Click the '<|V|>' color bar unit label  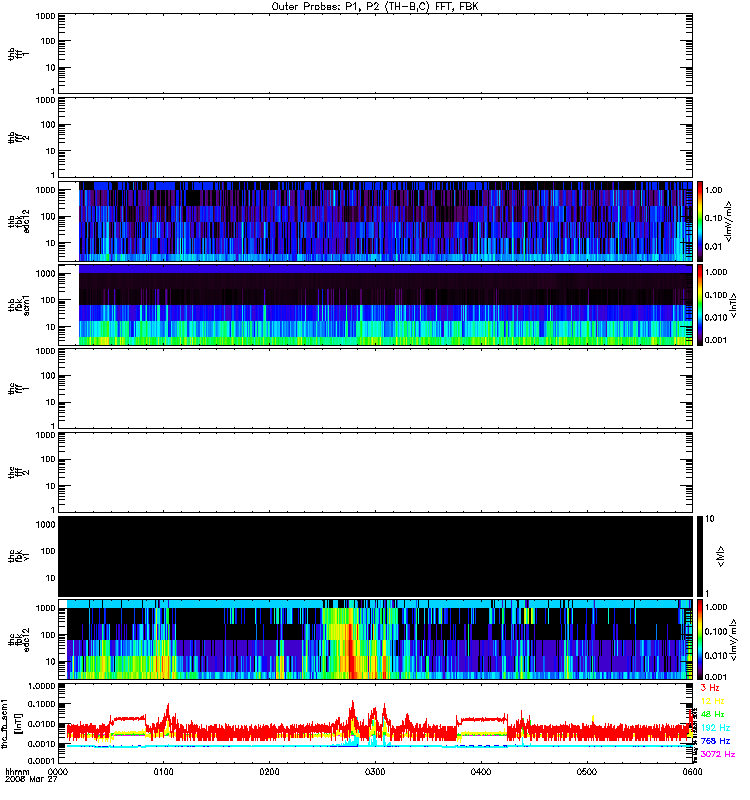coord(721,556)
